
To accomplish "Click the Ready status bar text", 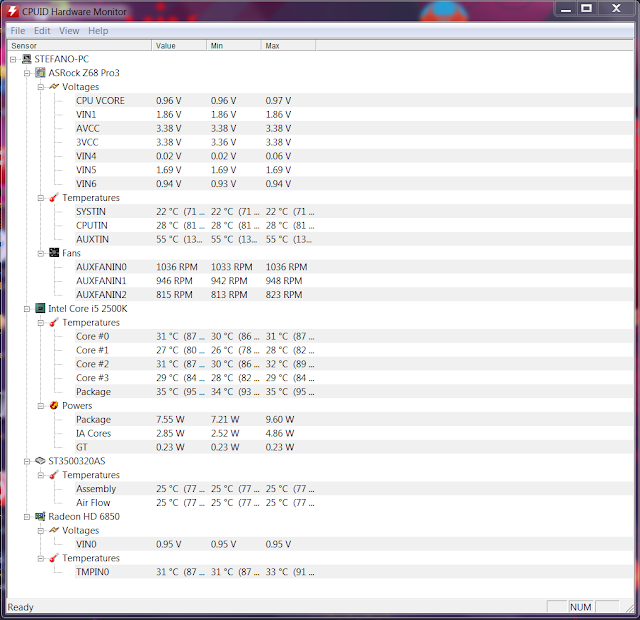I will (20, 608).
